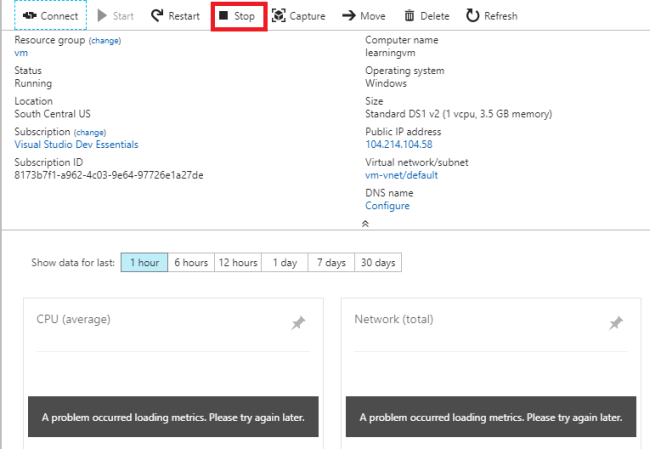Collapse the essentials section with double chevron
Viewport: 650px width, 449px height.
(x=365, y=224)
